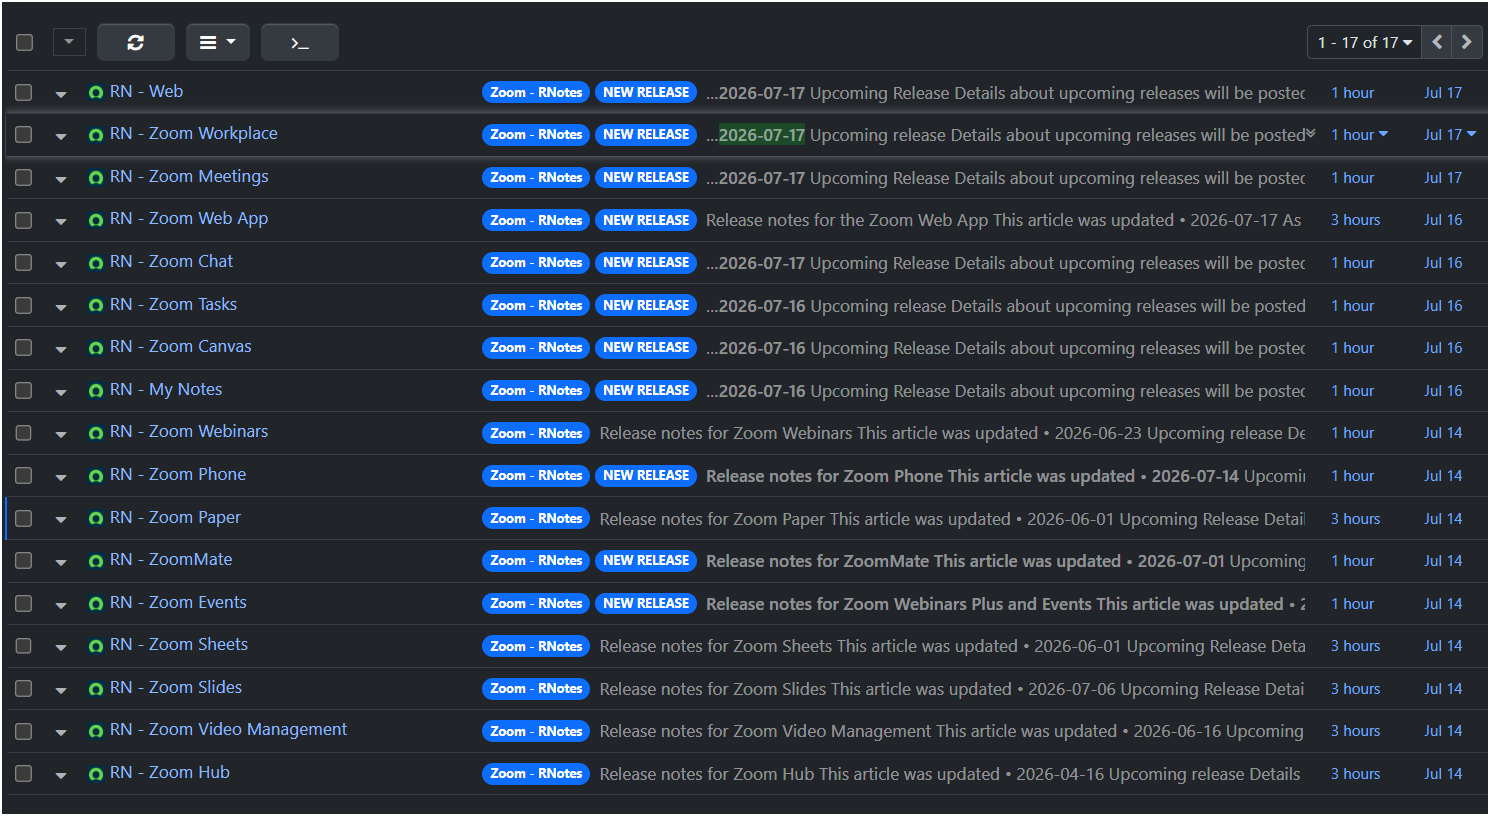This screenshot has width=1490, height=816.
Task: Open the "1 hour" dropdown in Zoom Workplace row
Action: pos(1359,134)
